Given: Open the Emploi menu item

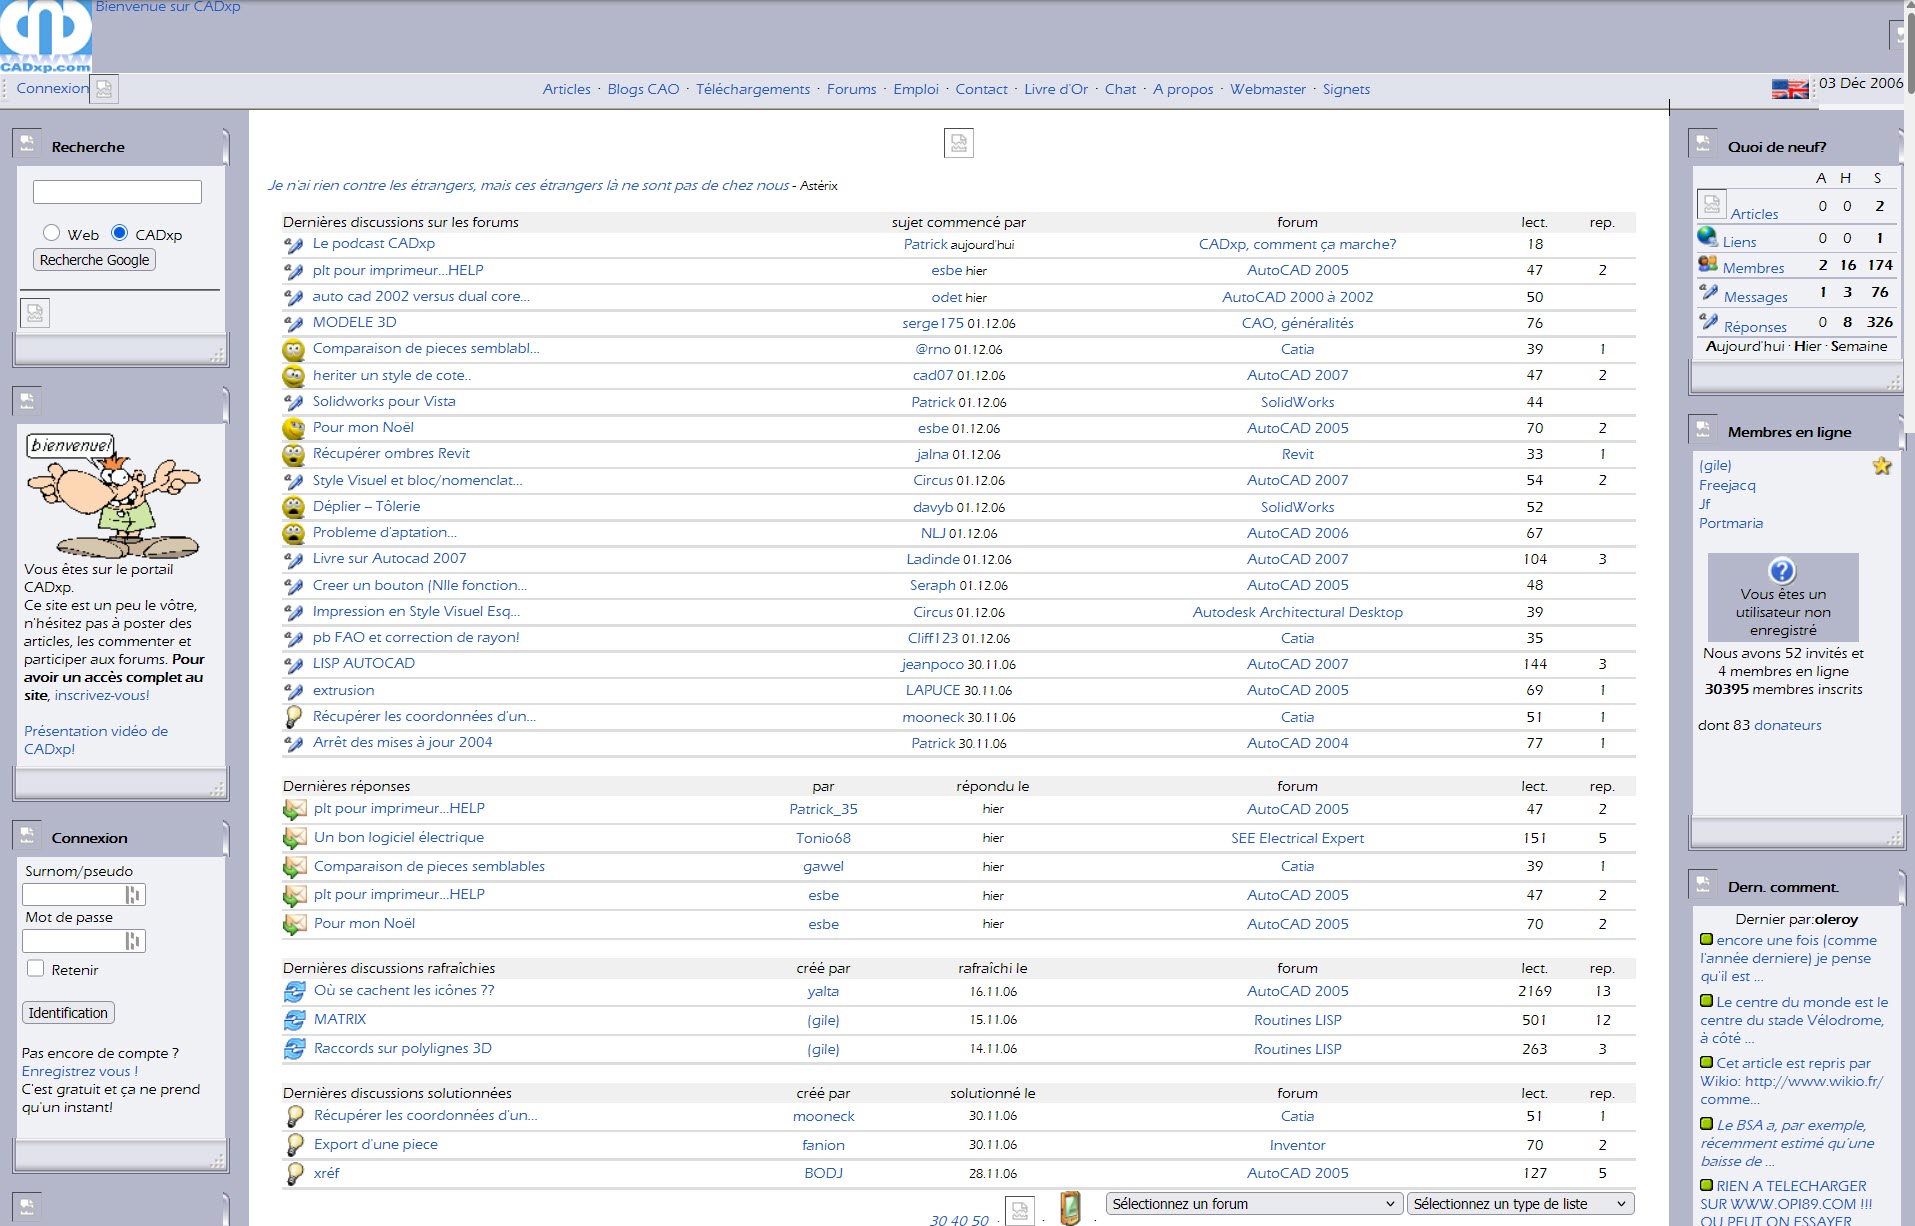Looking at the screenshot, I should coord(916,89).
